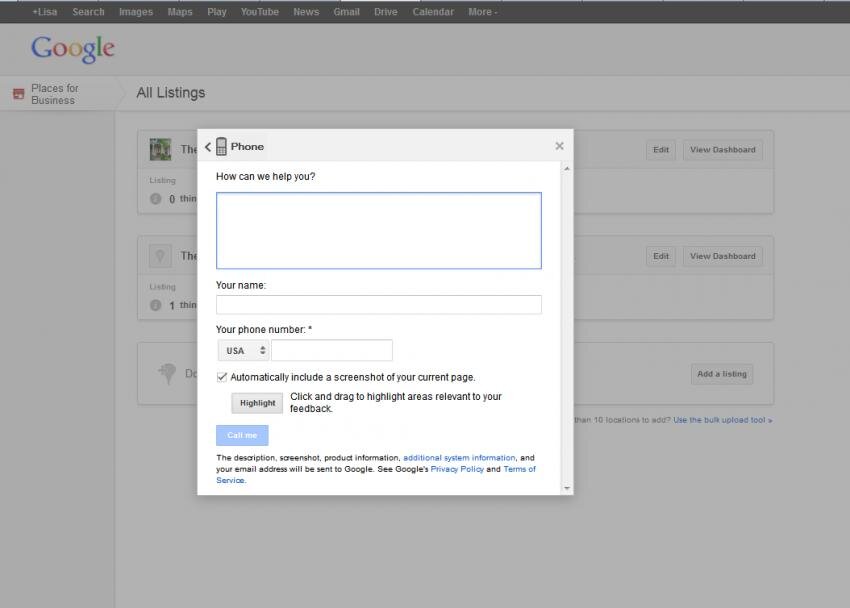This screenshot has height=608, width=850.
Task: Click View Dashboard on the second listing
Action: (x=723, y=256)
